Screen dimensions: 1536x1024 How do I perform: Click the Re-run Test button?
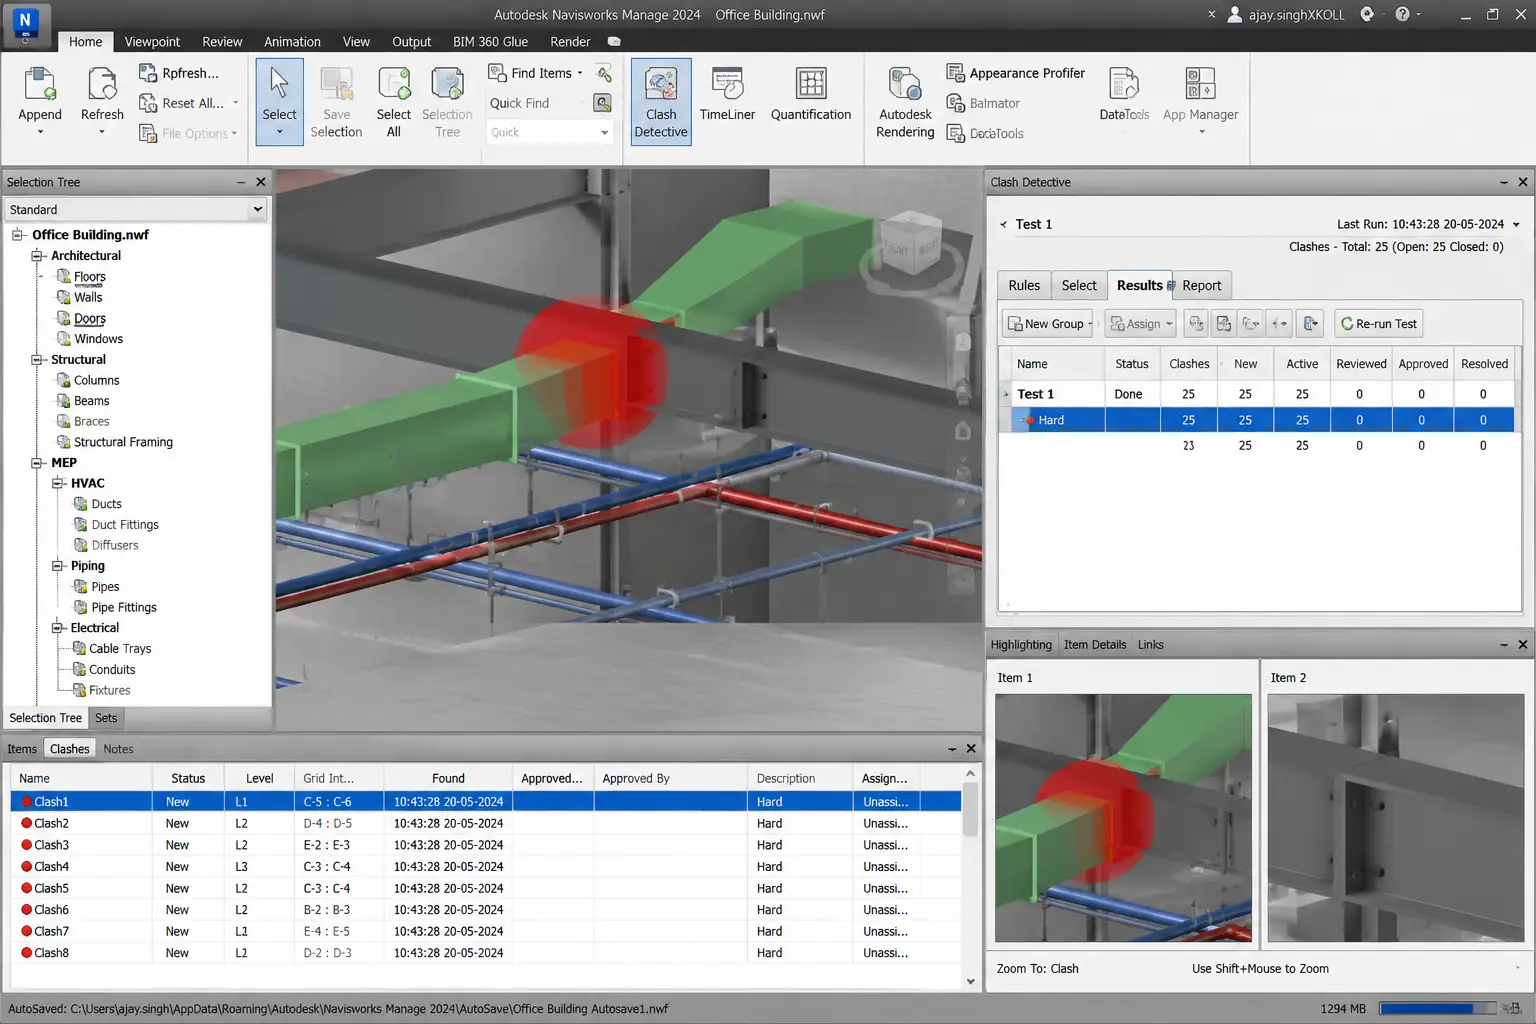[1379, 324]
